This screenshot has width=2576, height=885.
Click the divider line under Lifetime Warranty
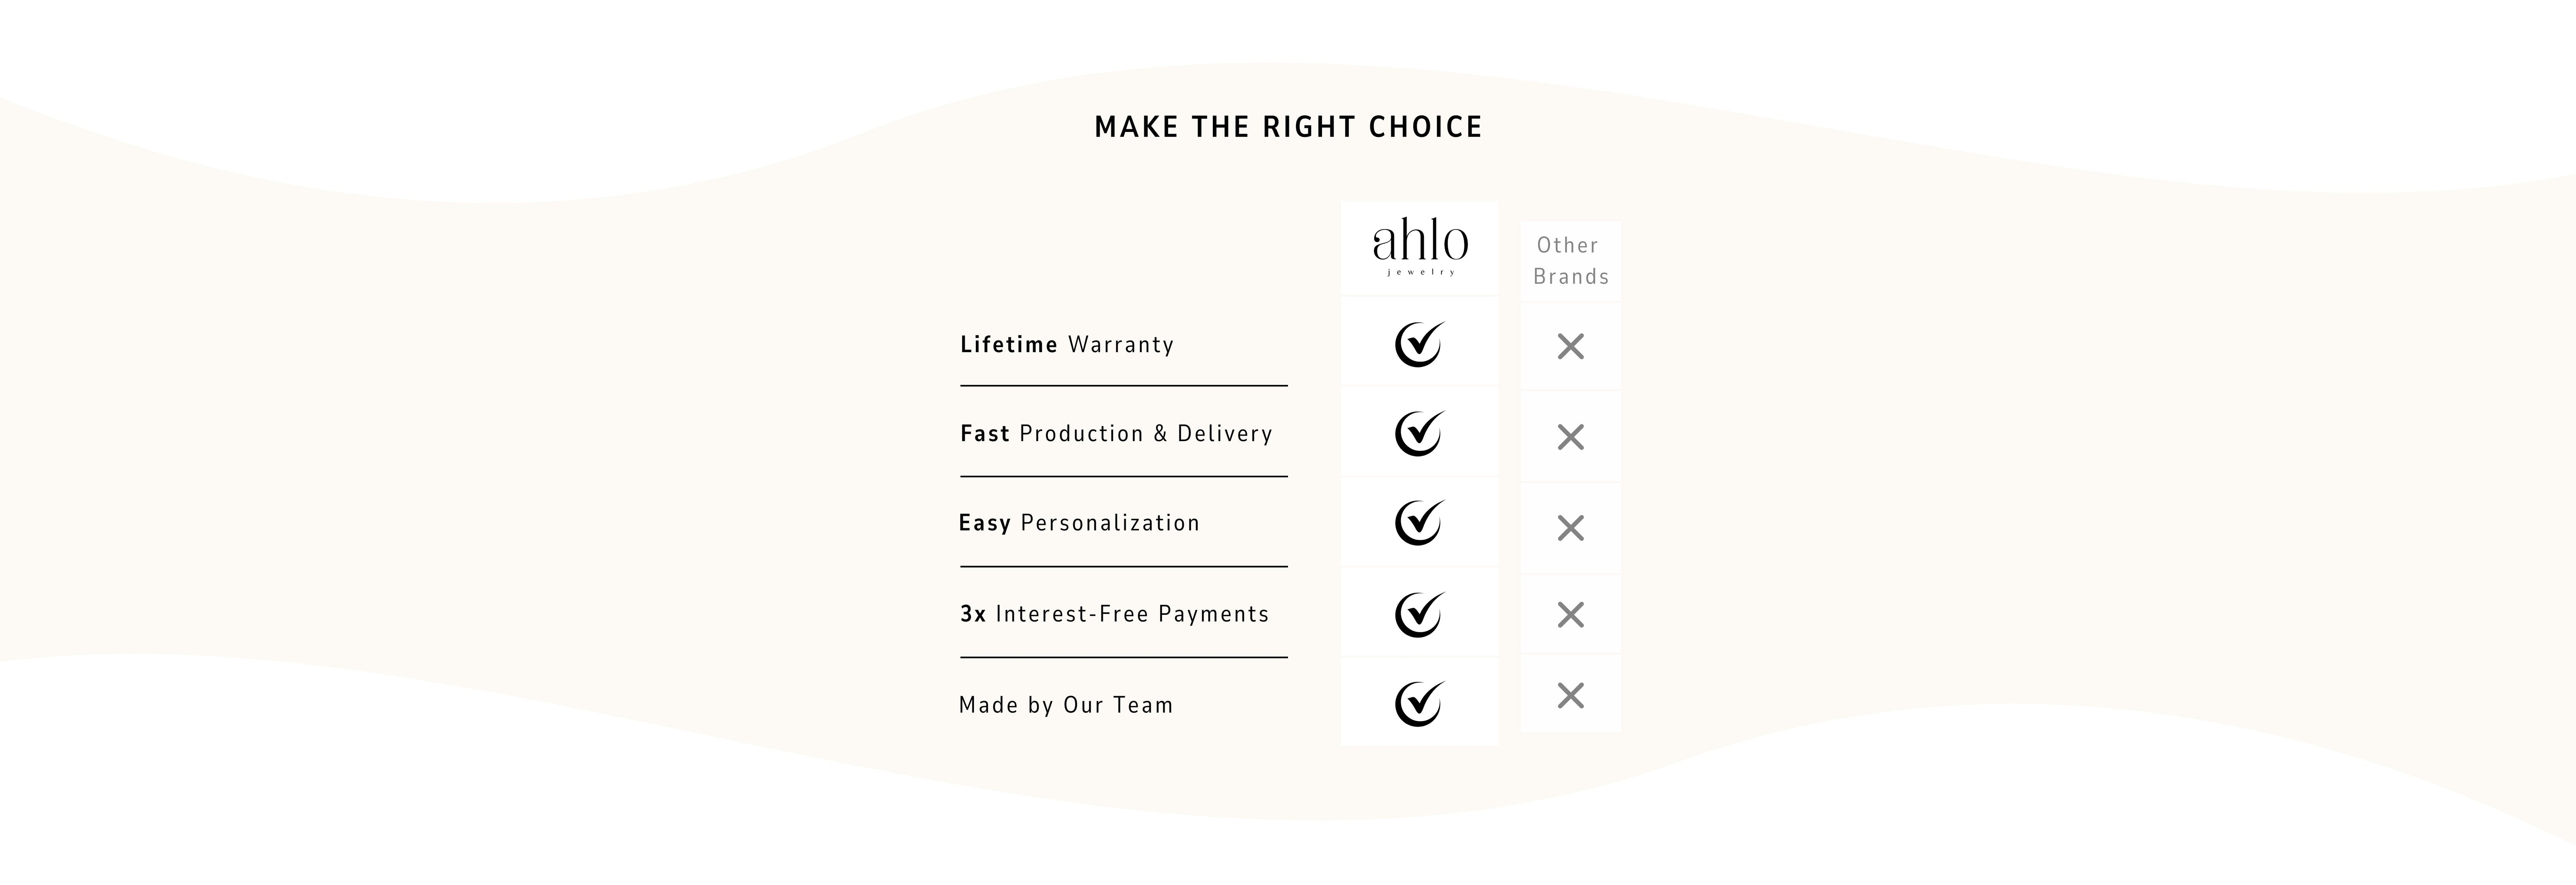point(1124,385)
